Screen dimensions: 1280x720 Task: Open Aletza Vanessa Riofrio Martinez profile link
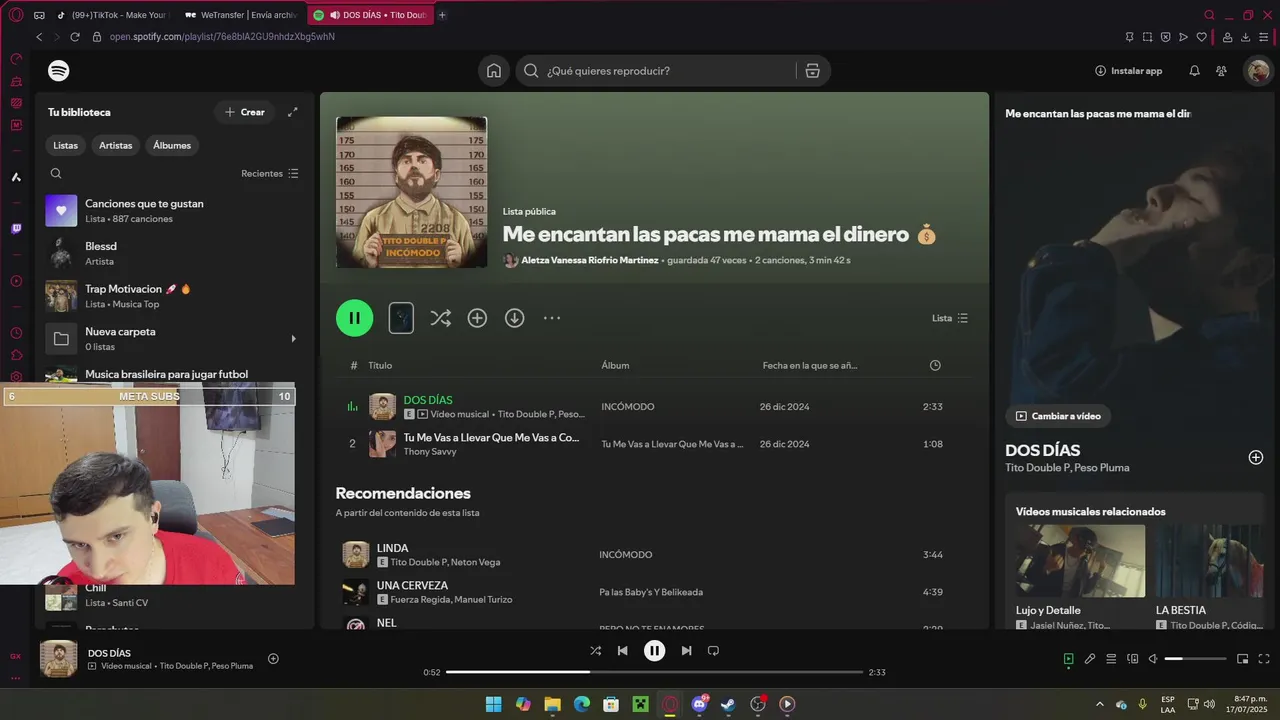click(x=590, y=260)
